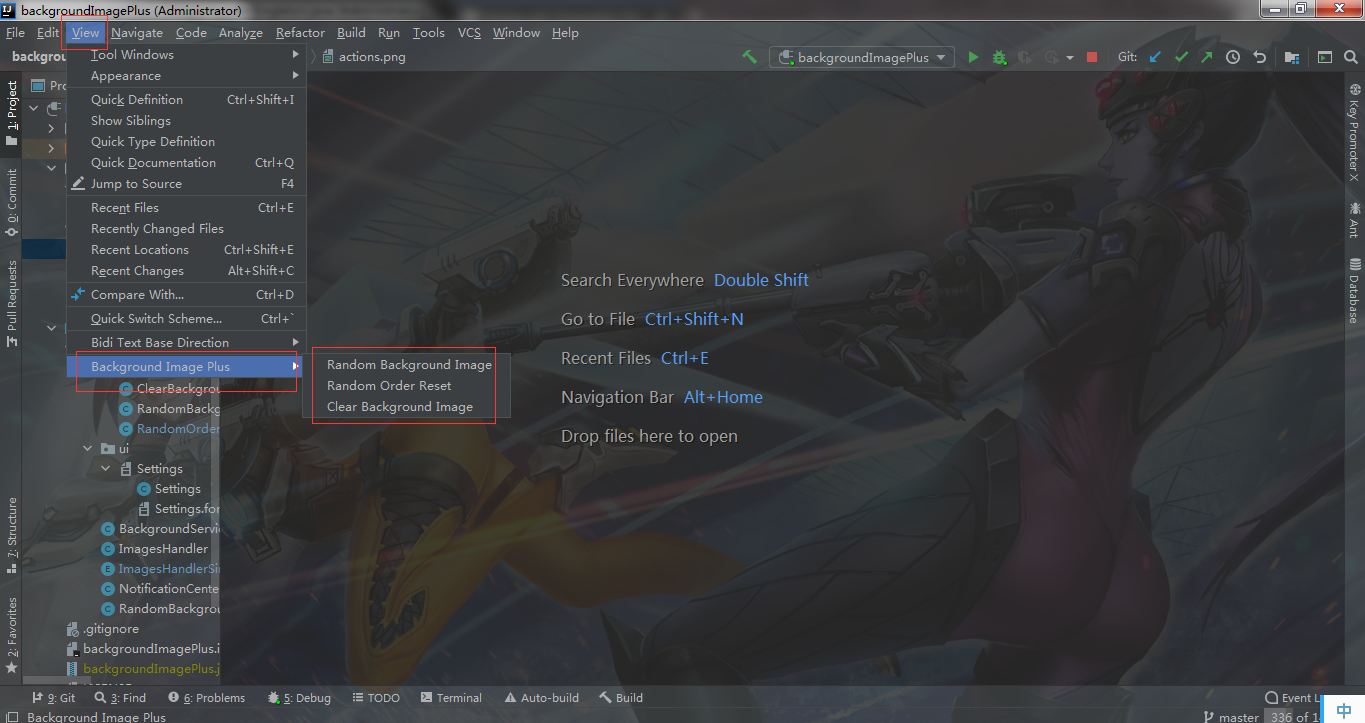The height and width of the screenshot is (723, 1365).
Task: Click actions.png breadcrumb in navigation bar
Action: (x=364, y=57)
